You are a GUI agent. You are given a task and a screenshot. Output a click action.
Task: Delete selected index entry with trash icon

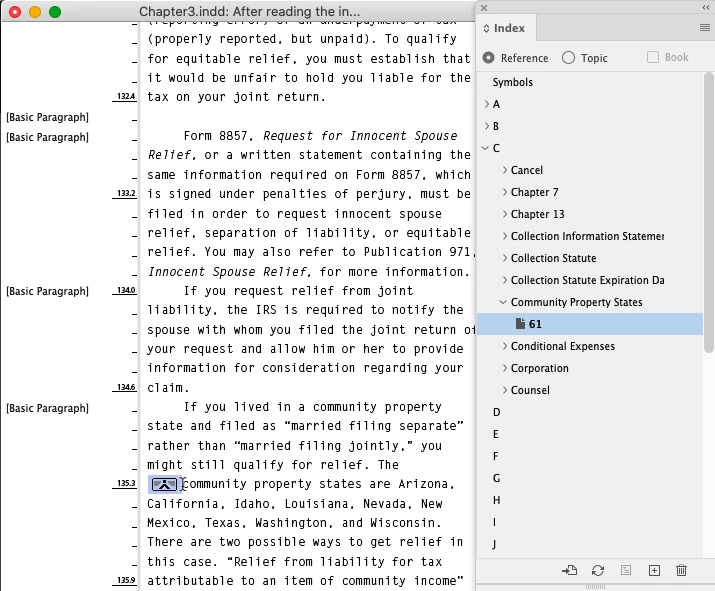pyautogui.click(x=681, y=570)
